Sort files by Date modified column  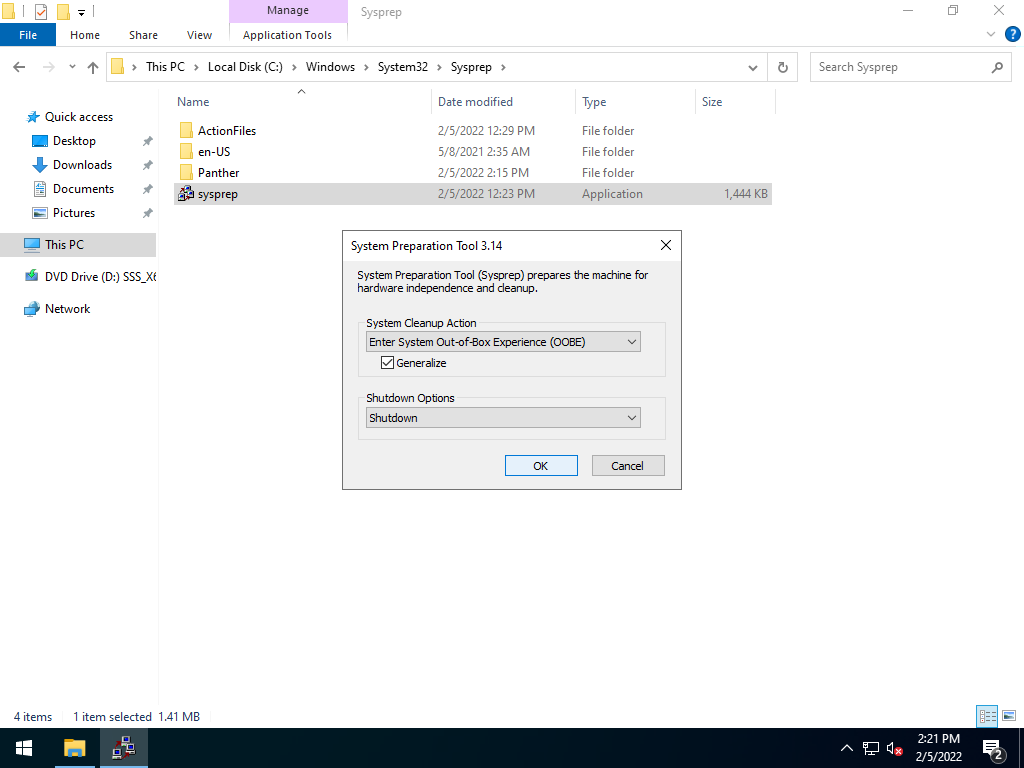click(x=503, y=102)
